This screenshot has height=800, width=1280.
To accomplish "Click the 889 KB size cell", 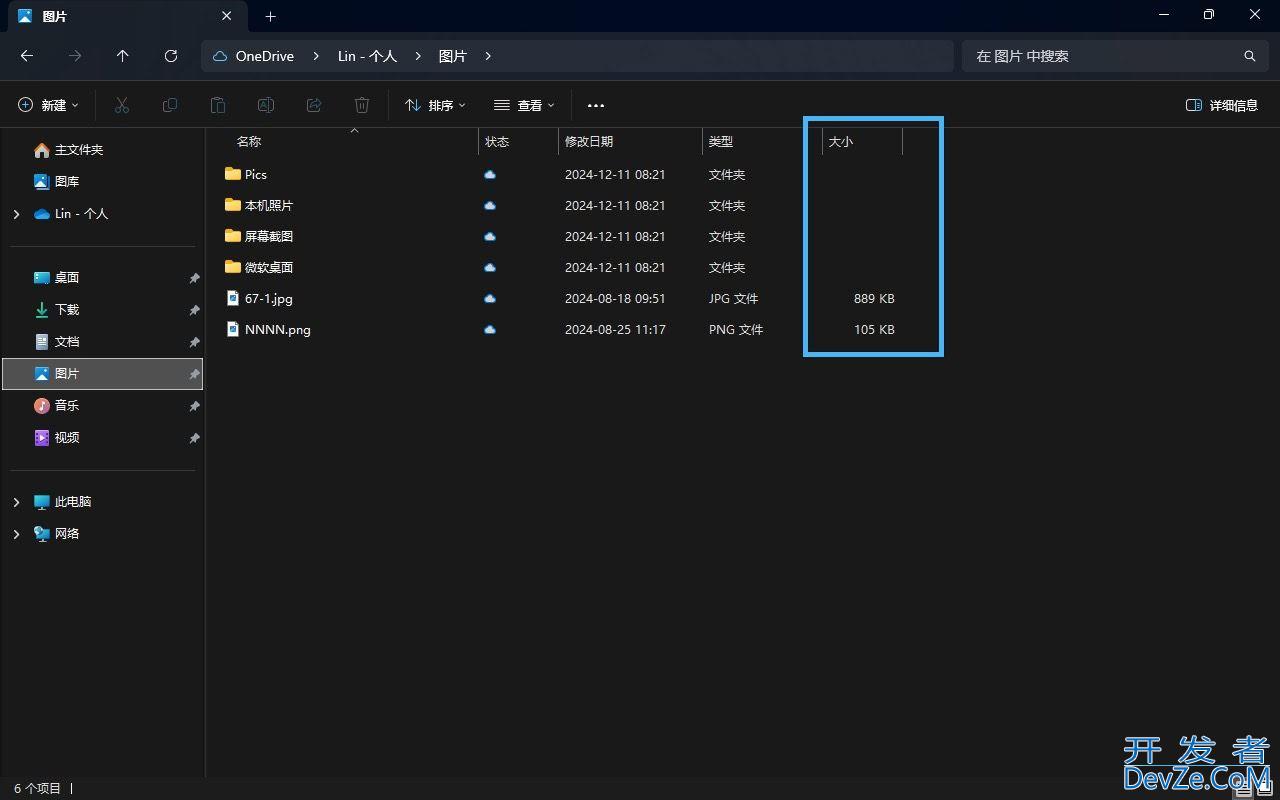I will (874, 298).
